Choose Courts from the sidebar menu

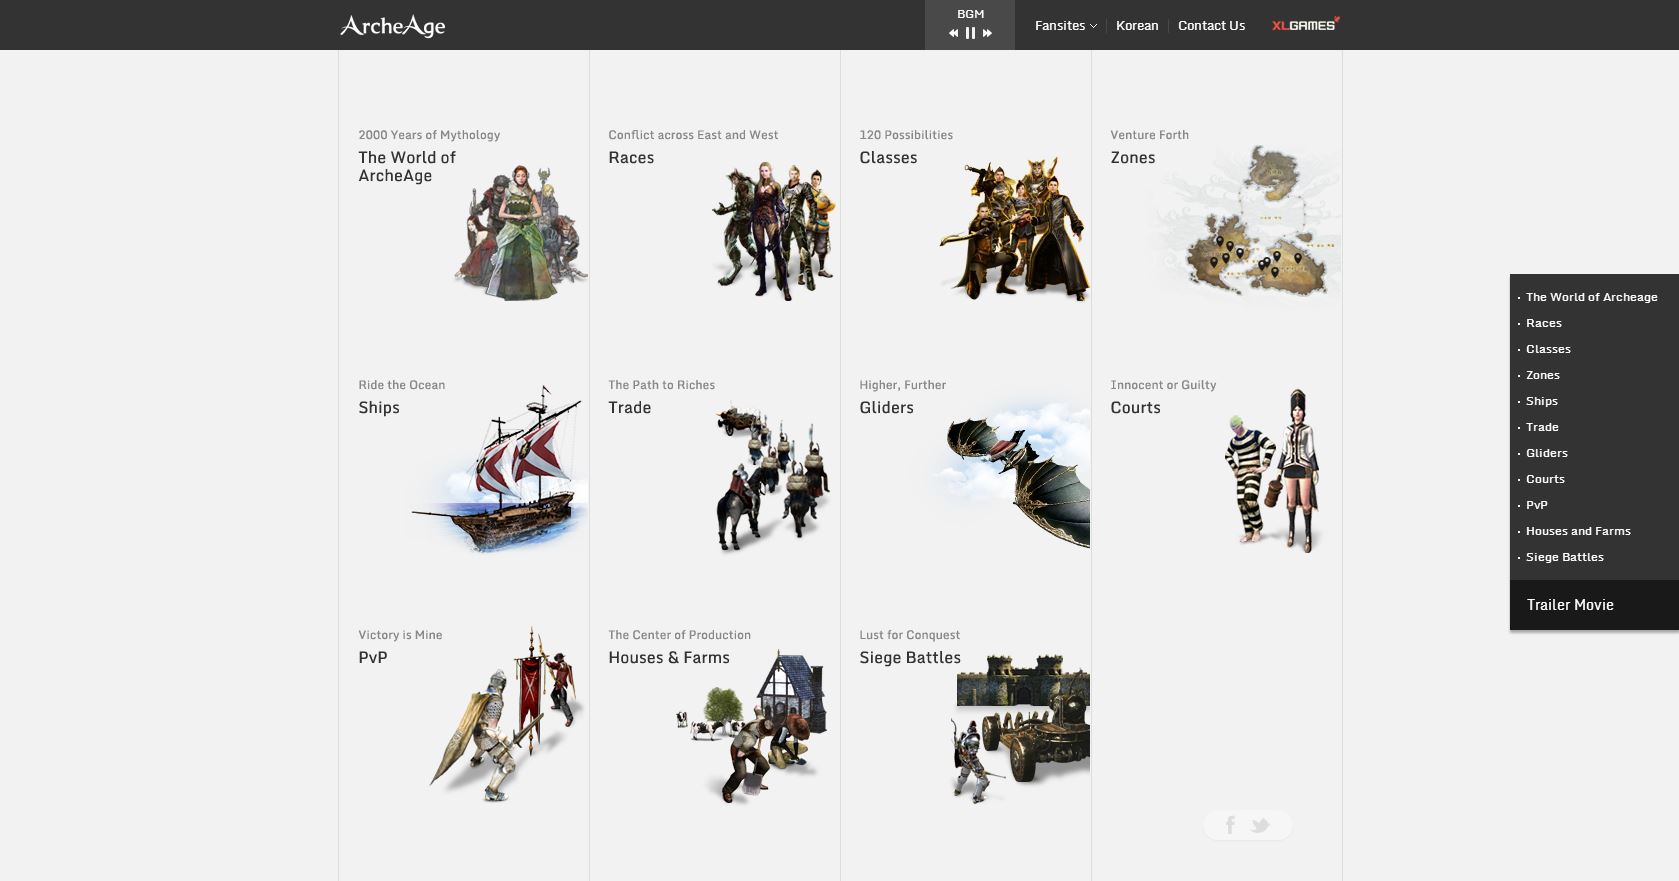point(1545,479)
